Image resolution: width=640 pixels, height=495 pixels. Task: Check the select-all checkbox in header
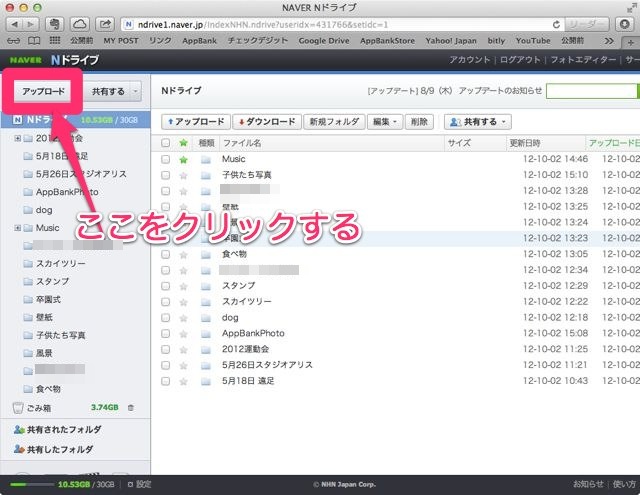pyautogui.click(x=165, y=143)
